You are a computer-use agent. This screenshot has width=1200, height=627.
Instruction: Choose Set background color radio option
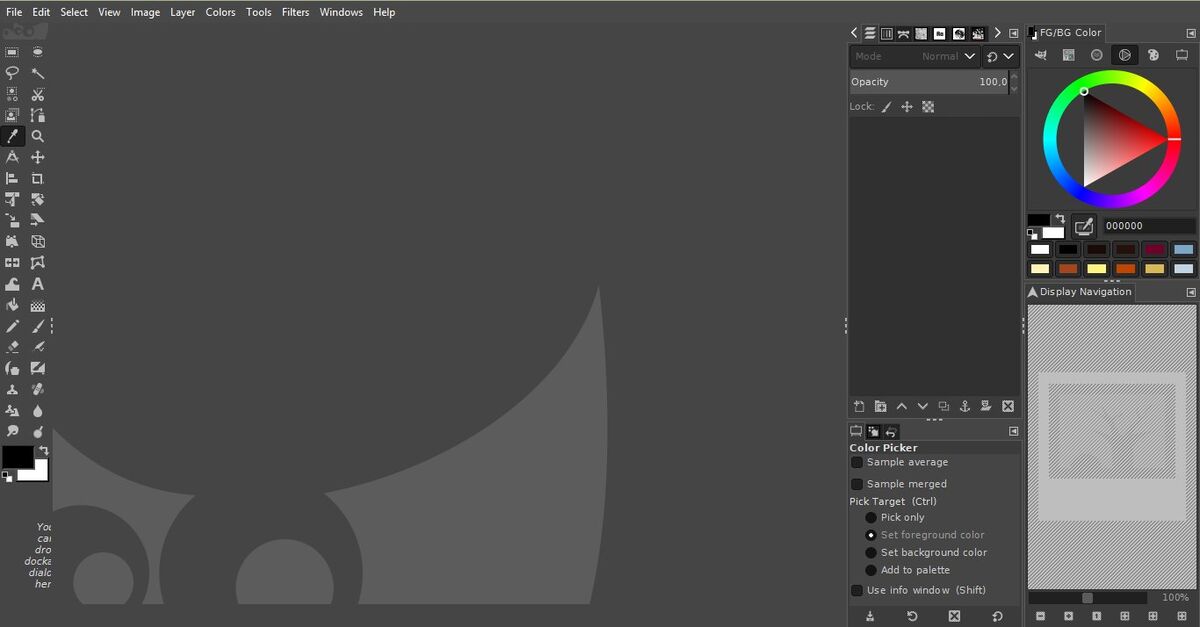[871, 553]
